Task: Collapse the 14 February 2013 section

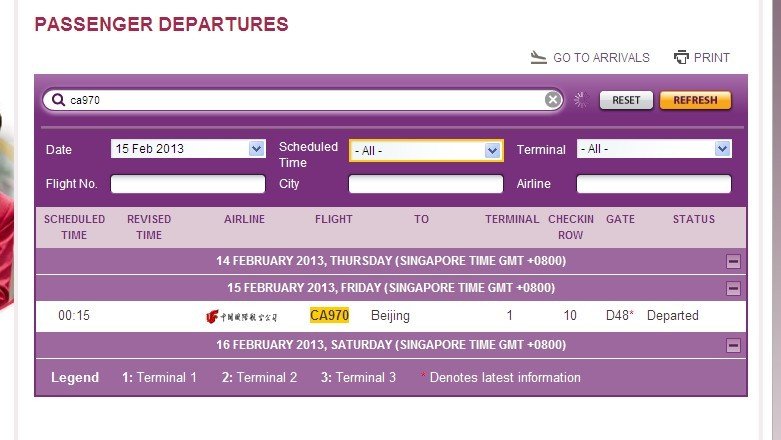Action: tap(734, 262)
